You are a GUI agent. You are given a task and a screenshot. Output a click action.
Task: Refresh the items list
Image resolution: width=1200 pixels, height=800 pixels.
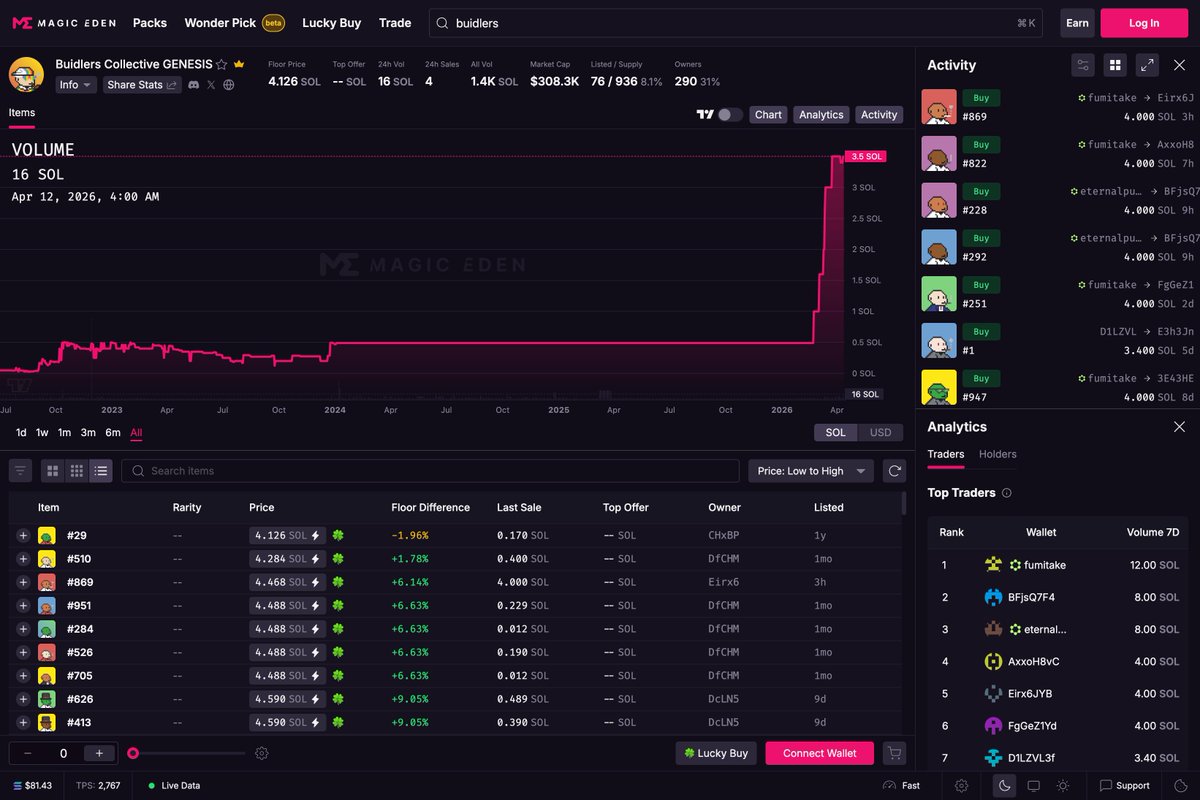click(894, 471)
